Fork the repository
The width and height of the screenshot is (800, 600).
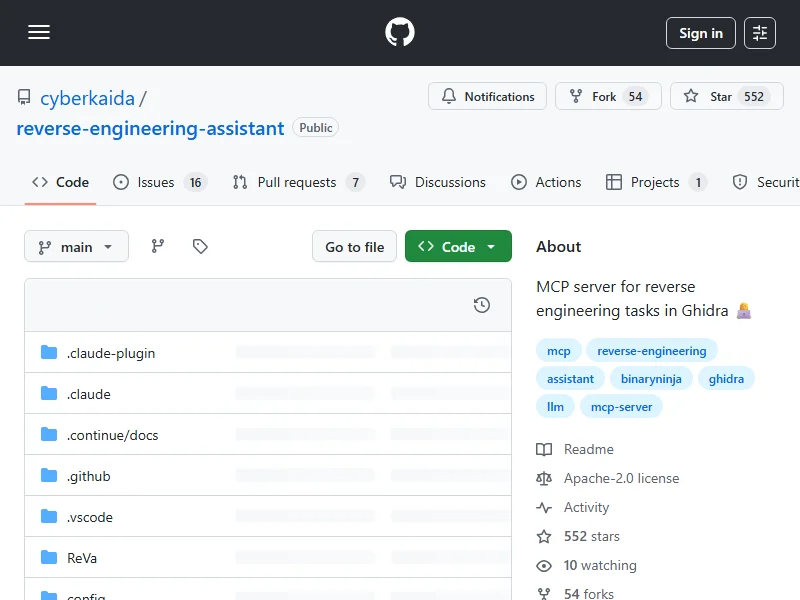pyautogui.click(x=607, y=97)
